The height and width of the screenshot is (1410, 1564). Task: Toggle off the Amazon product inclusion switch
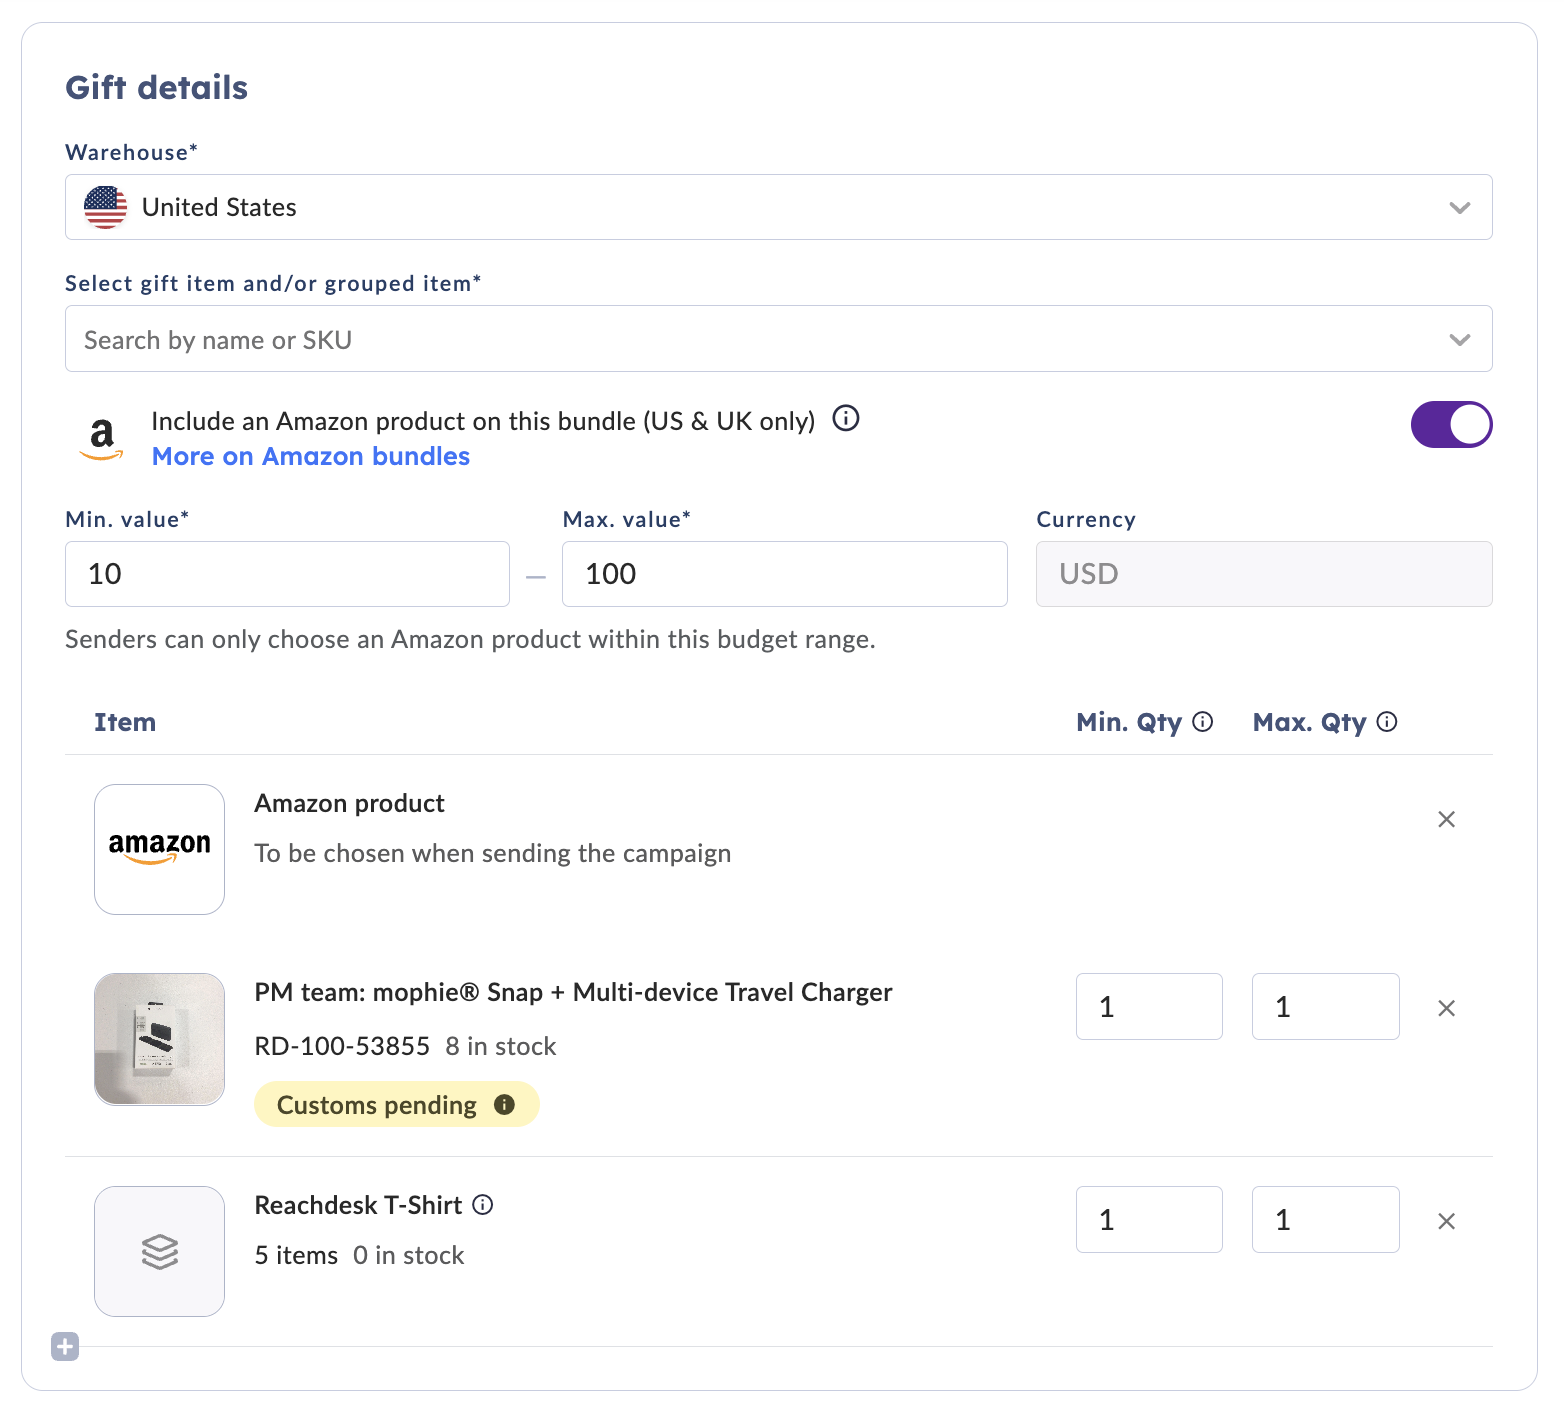(1451, 425)
